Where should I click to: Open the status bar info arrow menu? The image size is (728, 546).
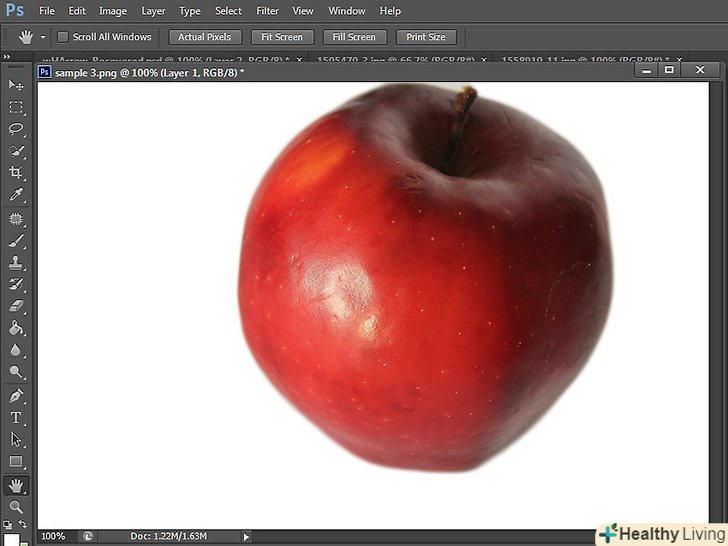246,537
